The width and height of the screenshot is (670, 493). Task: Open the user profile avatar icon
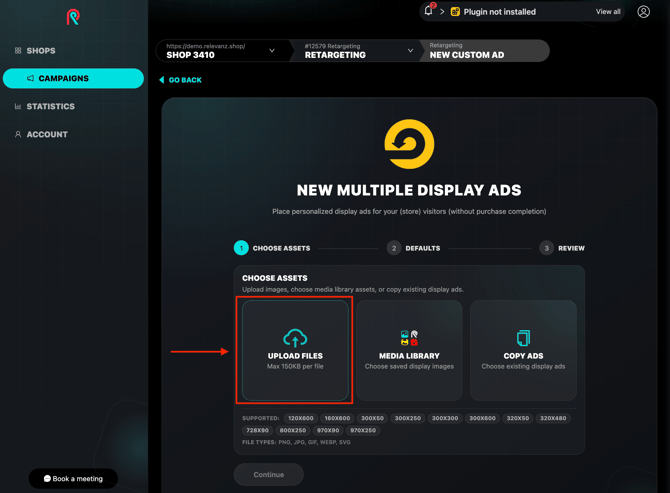[644, 12]
